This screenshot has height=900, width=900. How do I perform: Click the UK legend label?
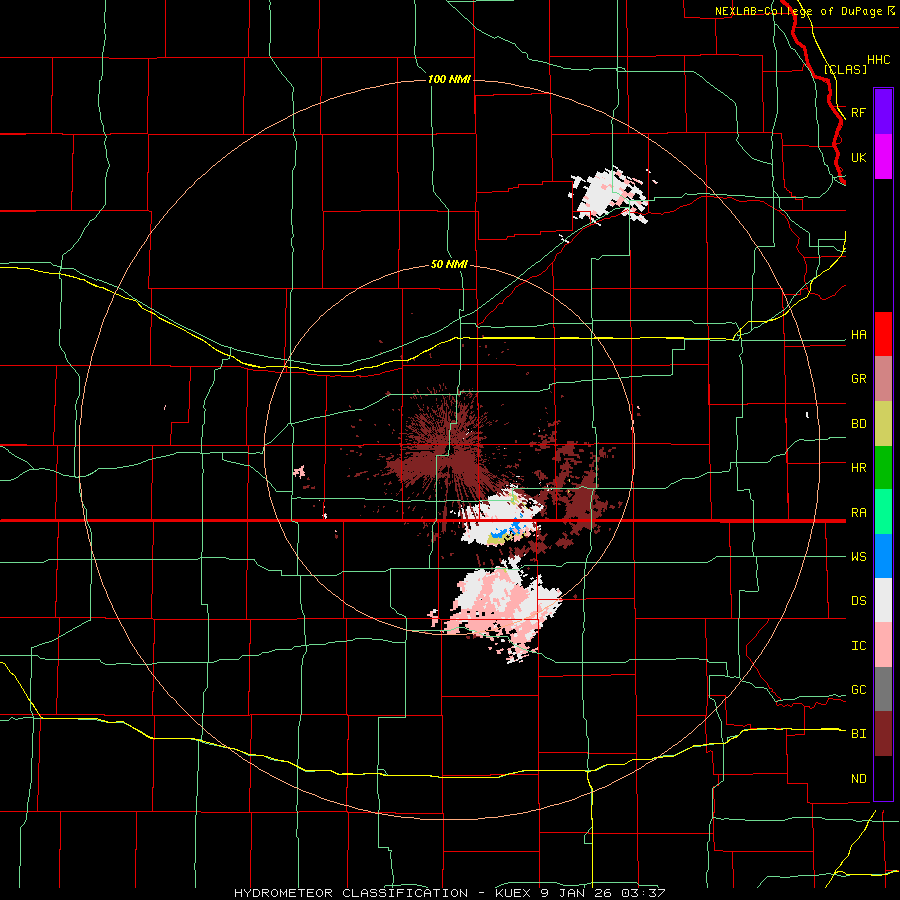tap(859, 157)
